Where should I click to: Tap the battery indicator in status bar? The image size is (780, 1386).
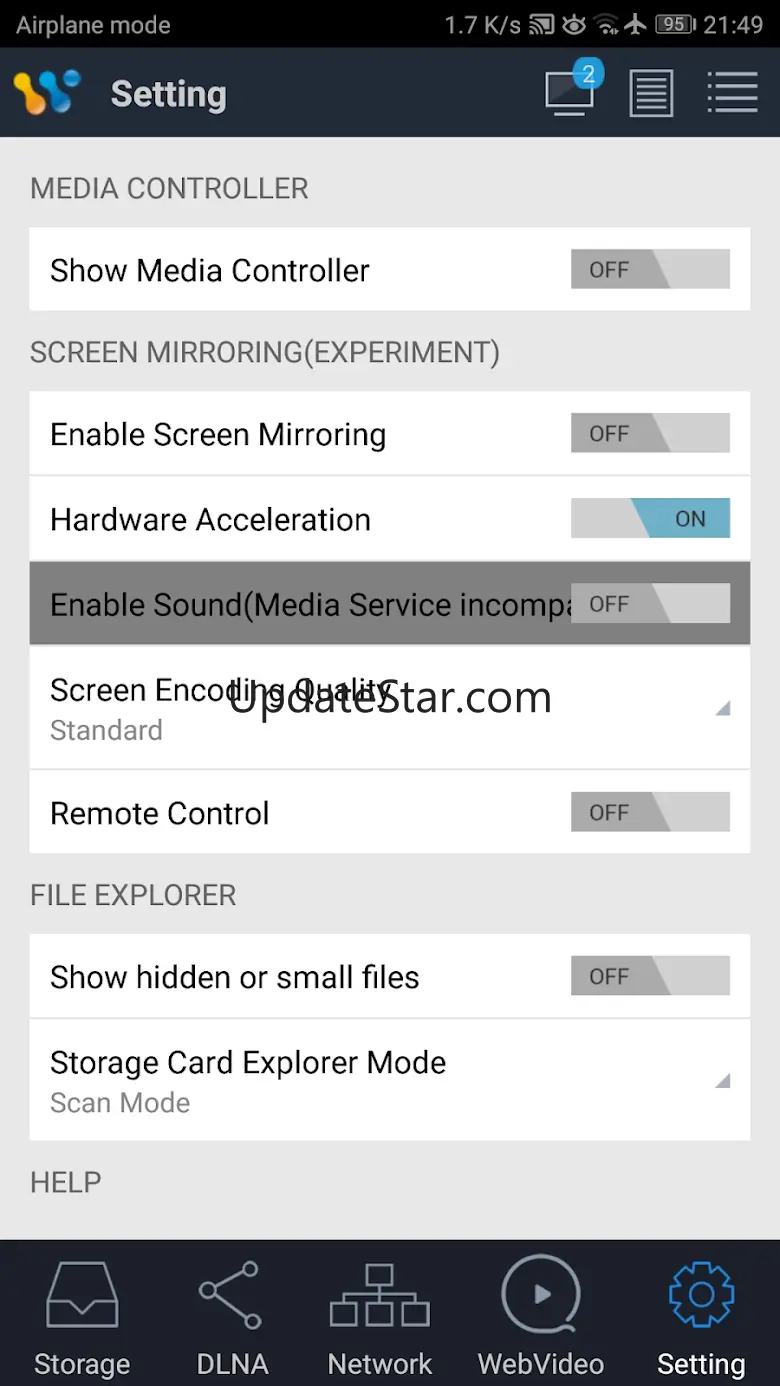675,24
